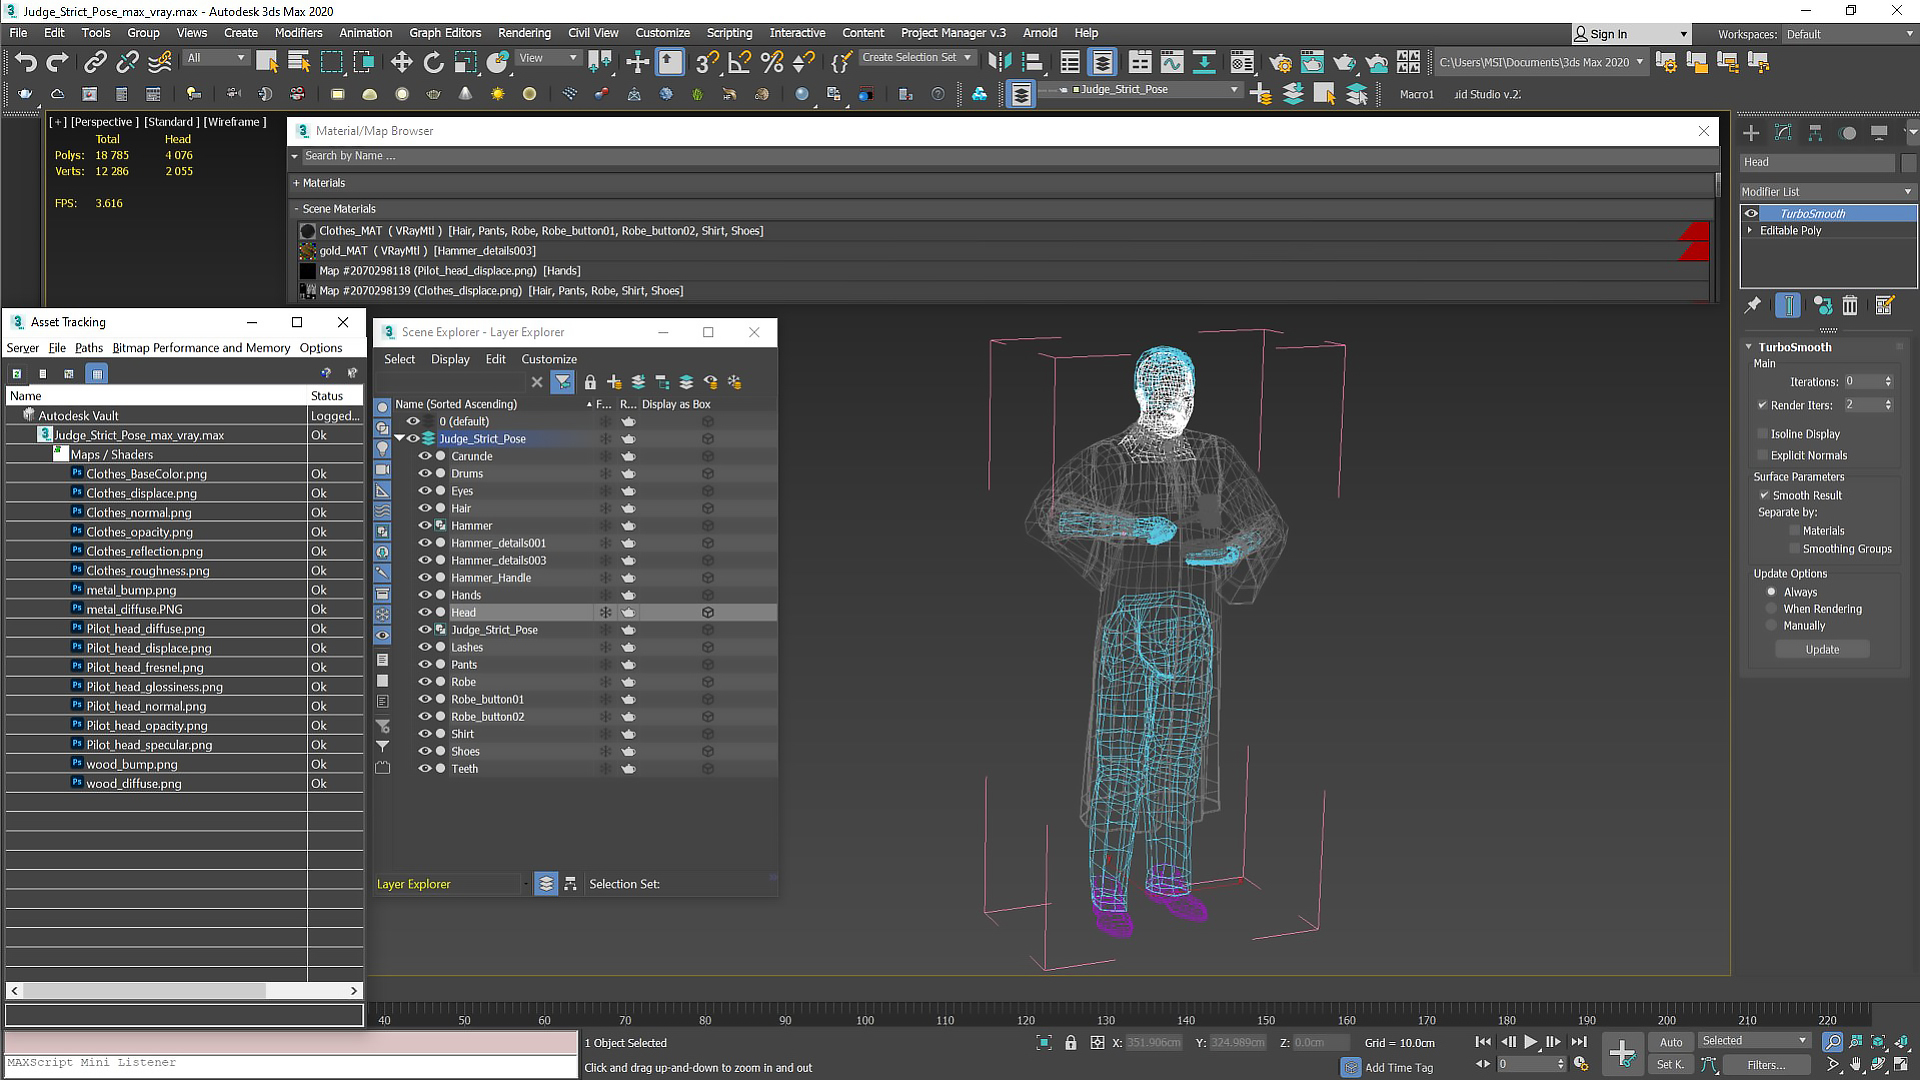Select the When Rendering radio button
Viewport: 1920px width, 1080px height.
[x=1771, y=609]
